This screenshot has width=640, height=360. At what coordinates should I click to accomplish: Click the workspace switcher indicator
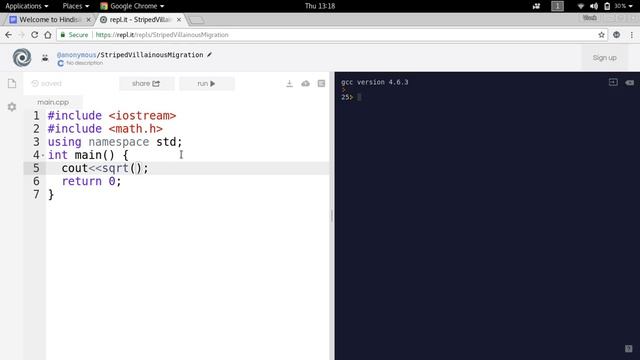tap(557, 6)
